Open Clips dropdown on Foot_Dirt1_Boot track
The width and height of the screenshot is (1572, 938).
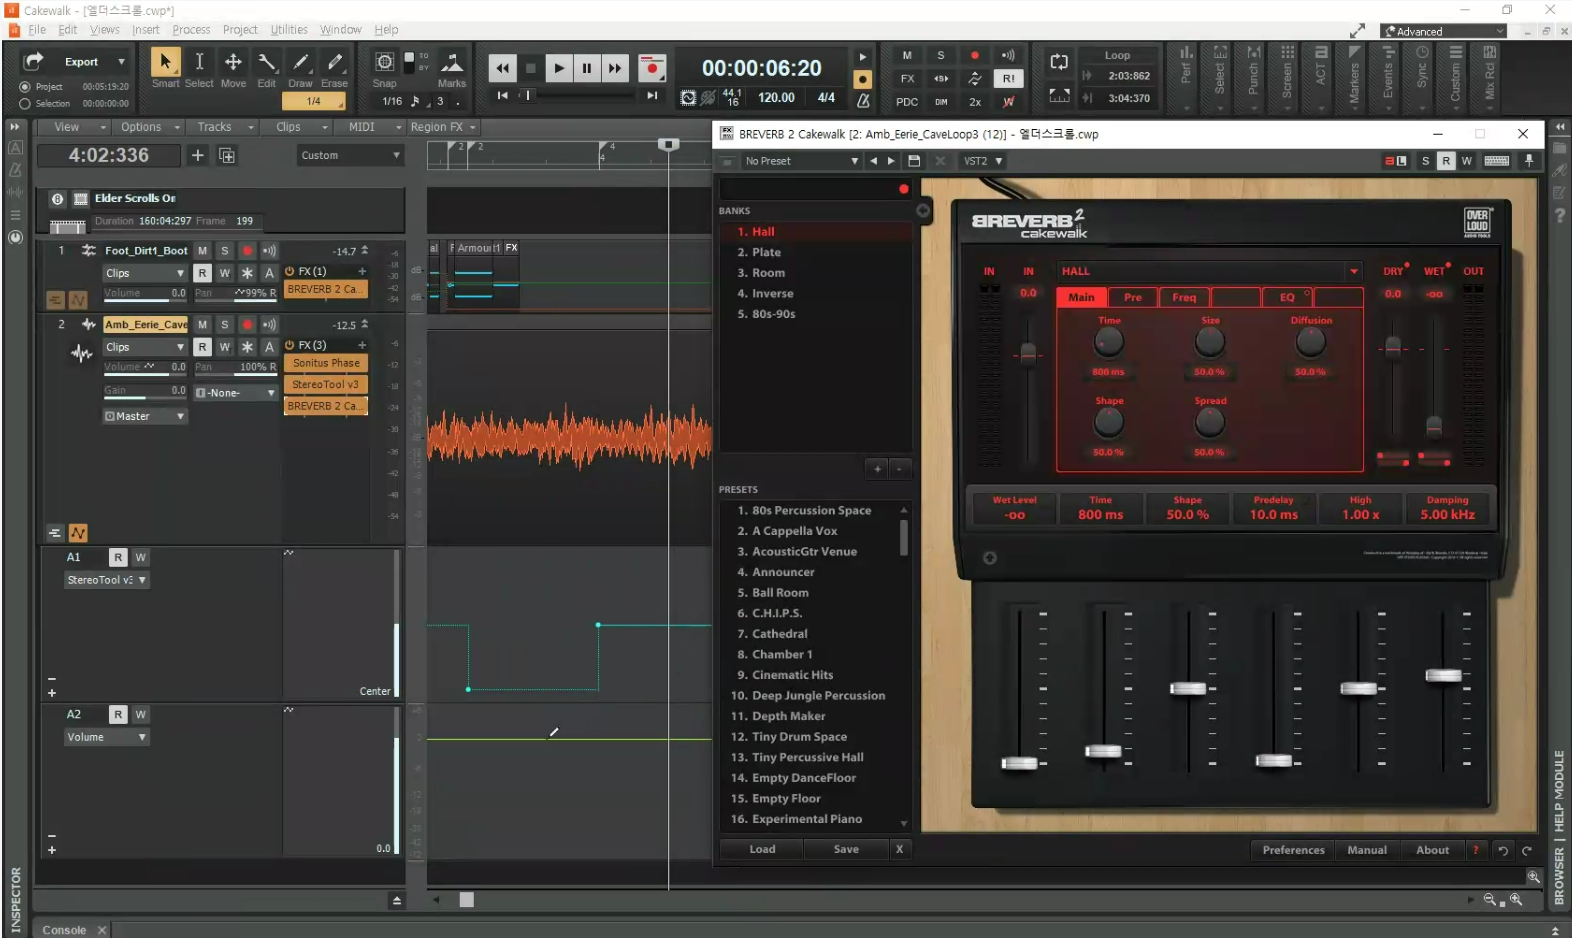(x=146, y=273)
